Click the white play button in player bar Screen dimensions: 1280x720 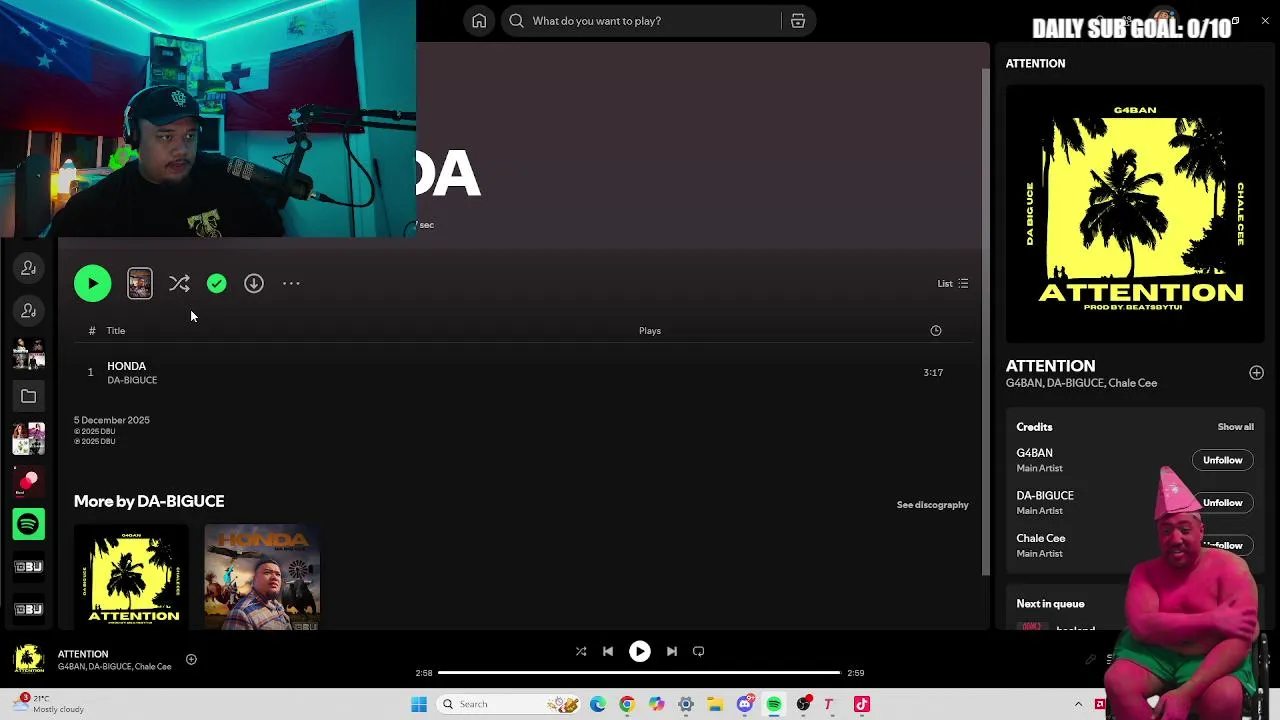pyautogui.click(x=640, y=652)
